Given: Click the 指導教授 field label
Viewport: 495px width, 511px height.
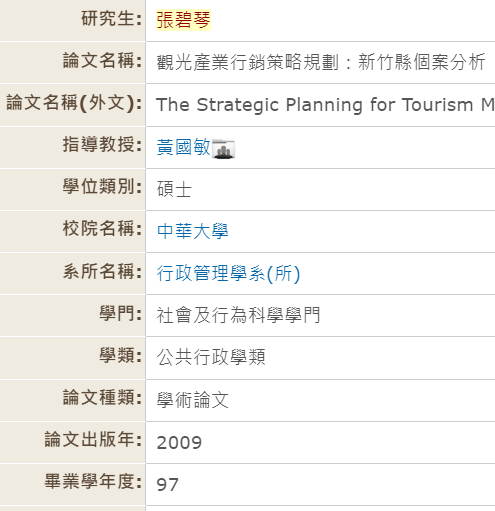Looking at the screenshot, I should pyautogui.click(x=103, y=144).
